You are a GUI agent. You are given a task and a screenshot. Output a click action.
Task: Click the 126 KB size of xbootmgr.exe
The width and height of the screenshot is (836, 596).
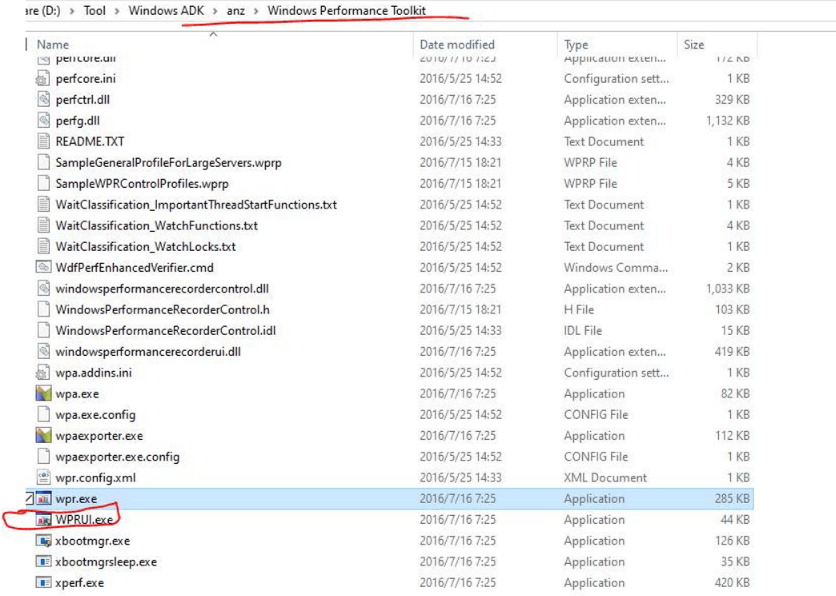[x=732, y=541]
